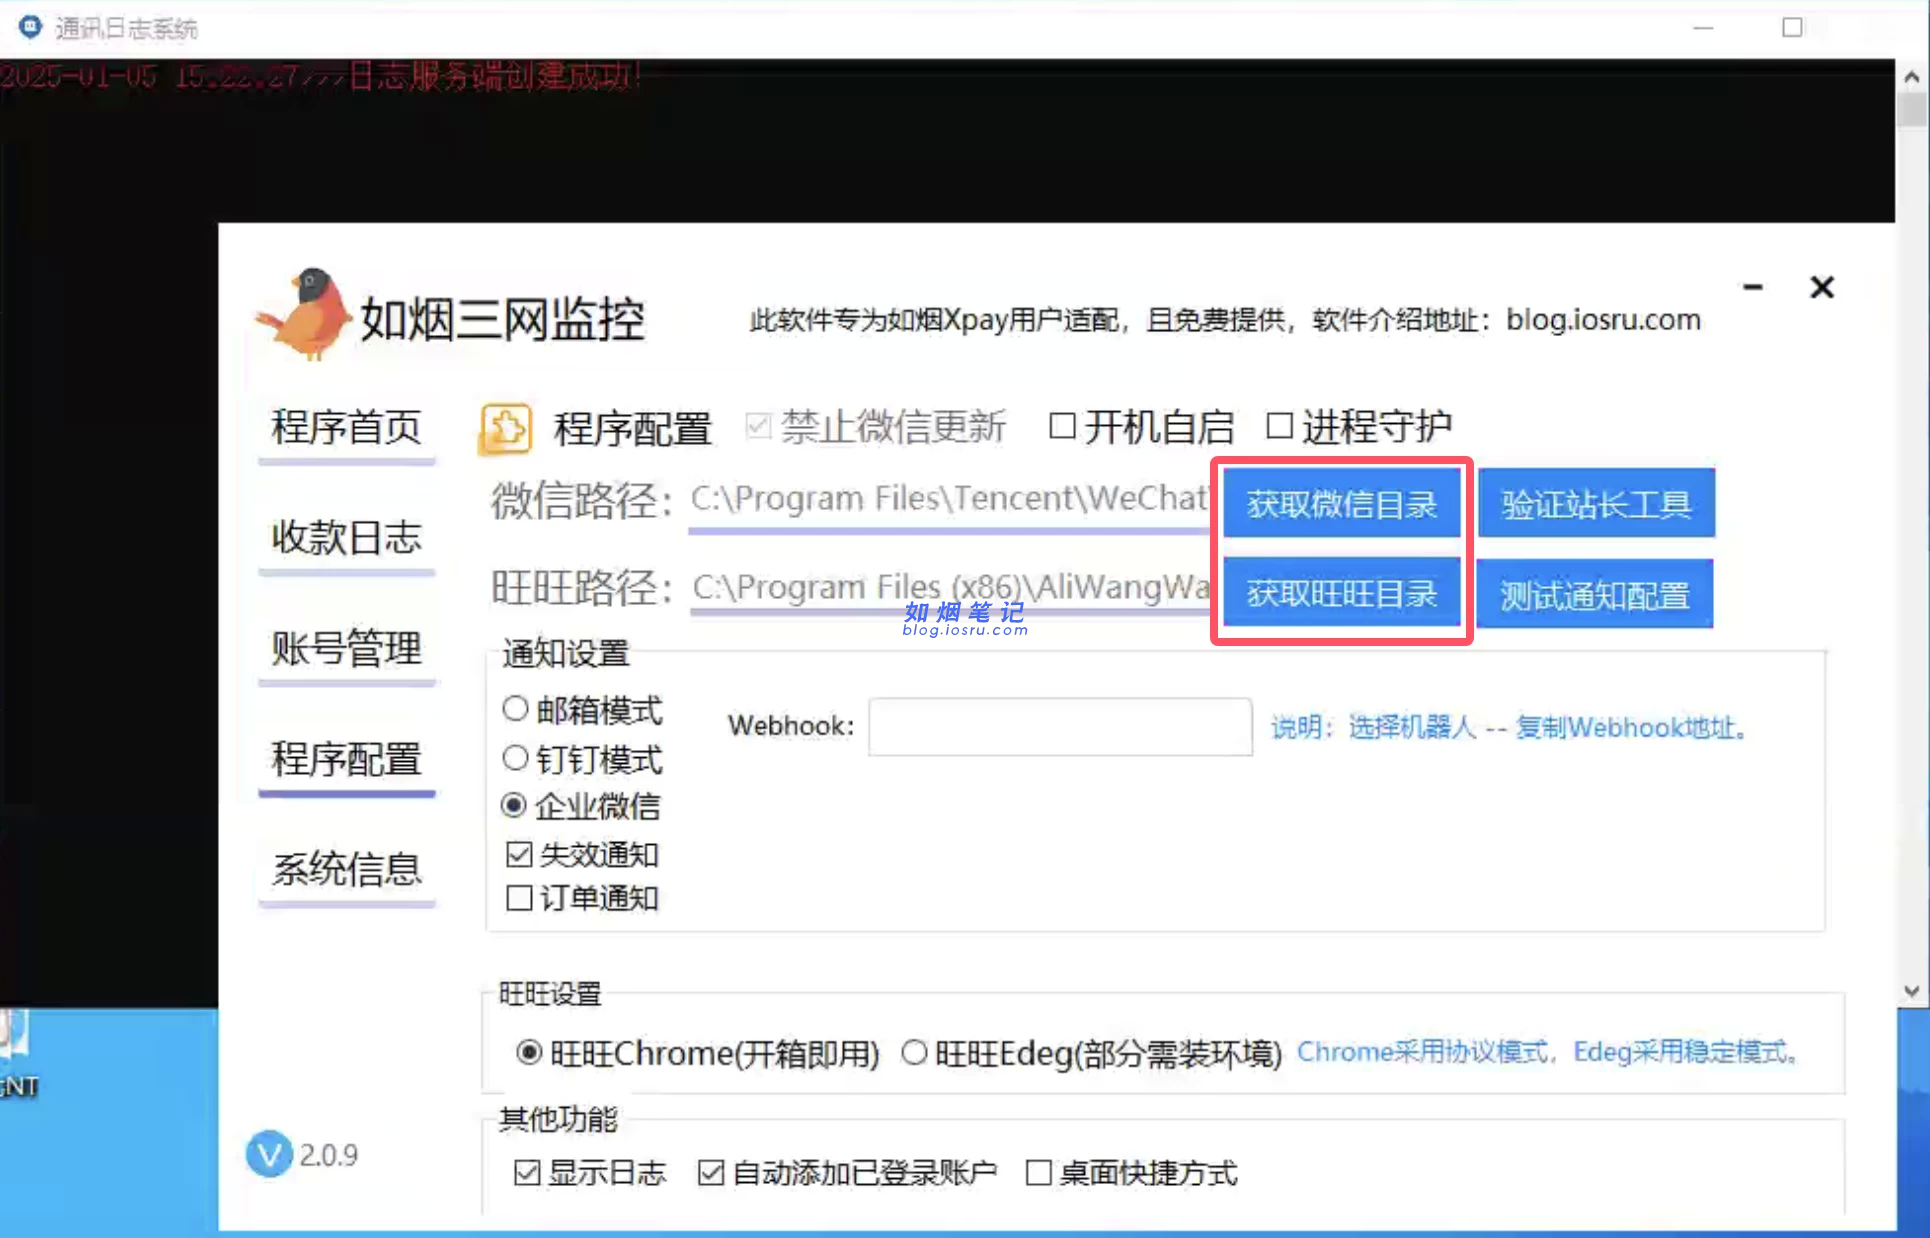This screenshot has width=1930, height=1238.
Task: Toggle 订单通知 checkbox
Action: (x=582, y=898)
